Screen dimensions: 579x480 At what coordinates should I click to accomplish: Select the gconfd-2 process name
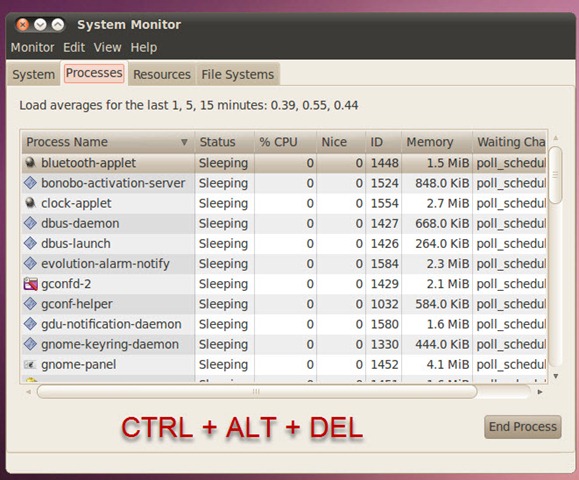[66, 284]
